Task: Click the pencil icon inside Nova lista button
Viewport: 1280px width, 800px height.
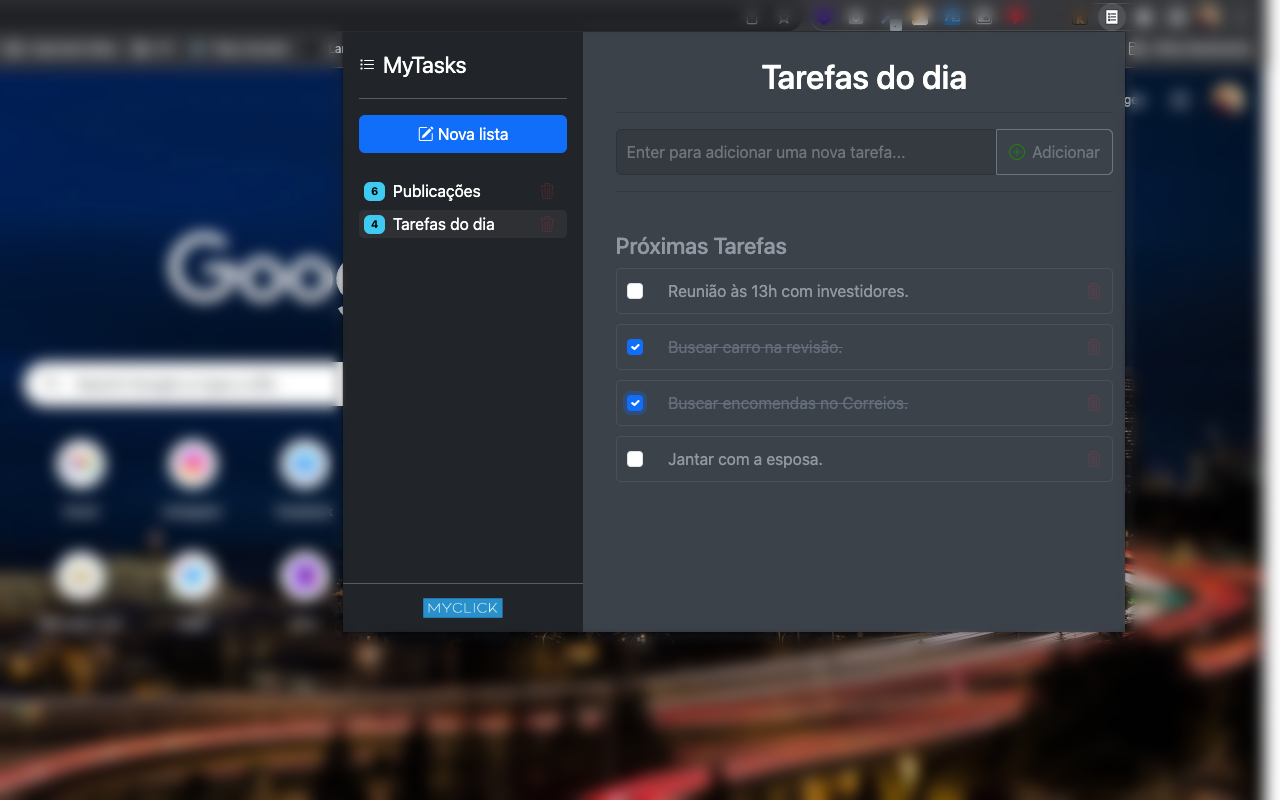Action: (x=424, y=133)
